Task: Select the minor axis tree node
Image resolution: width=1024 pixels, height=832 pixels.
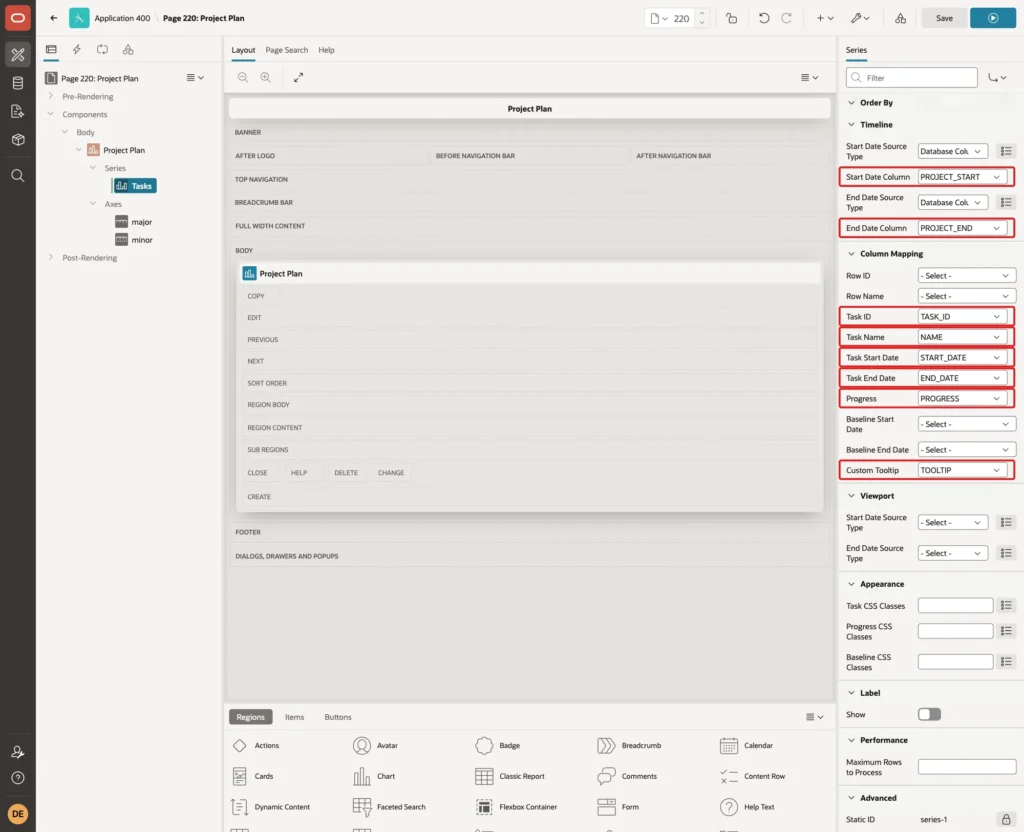Action: (134, 240)
